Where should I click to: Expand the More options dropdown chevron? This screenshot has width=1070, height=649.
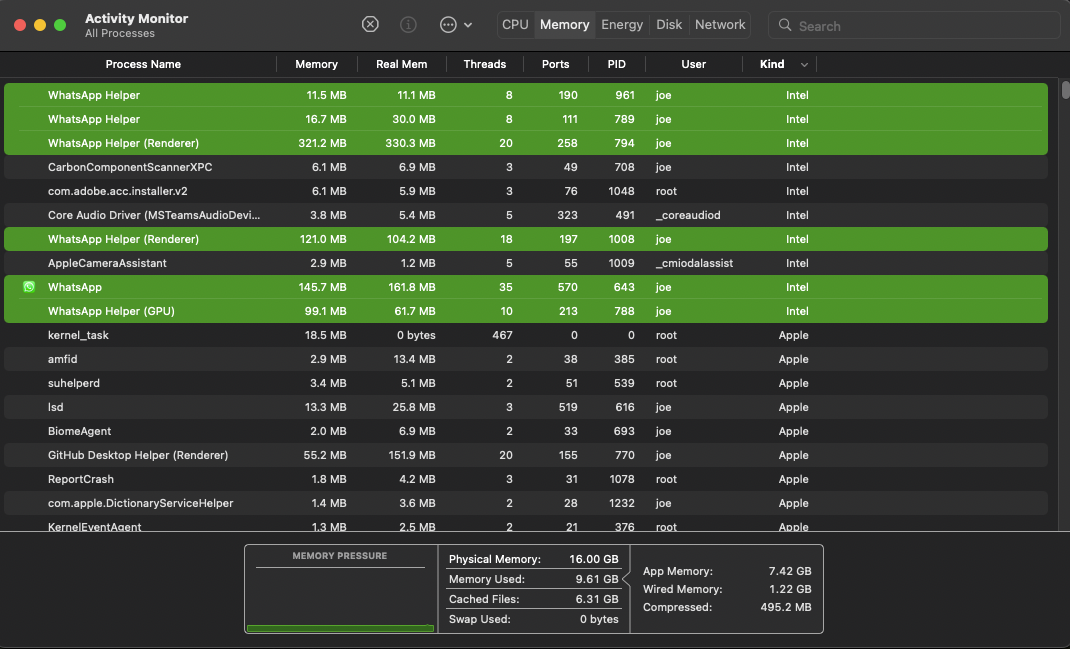[x=468, y=25]
